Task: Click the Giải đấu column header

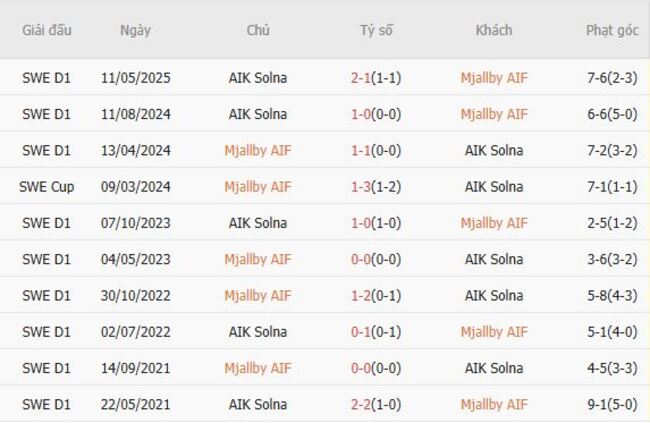Action: 47,30
